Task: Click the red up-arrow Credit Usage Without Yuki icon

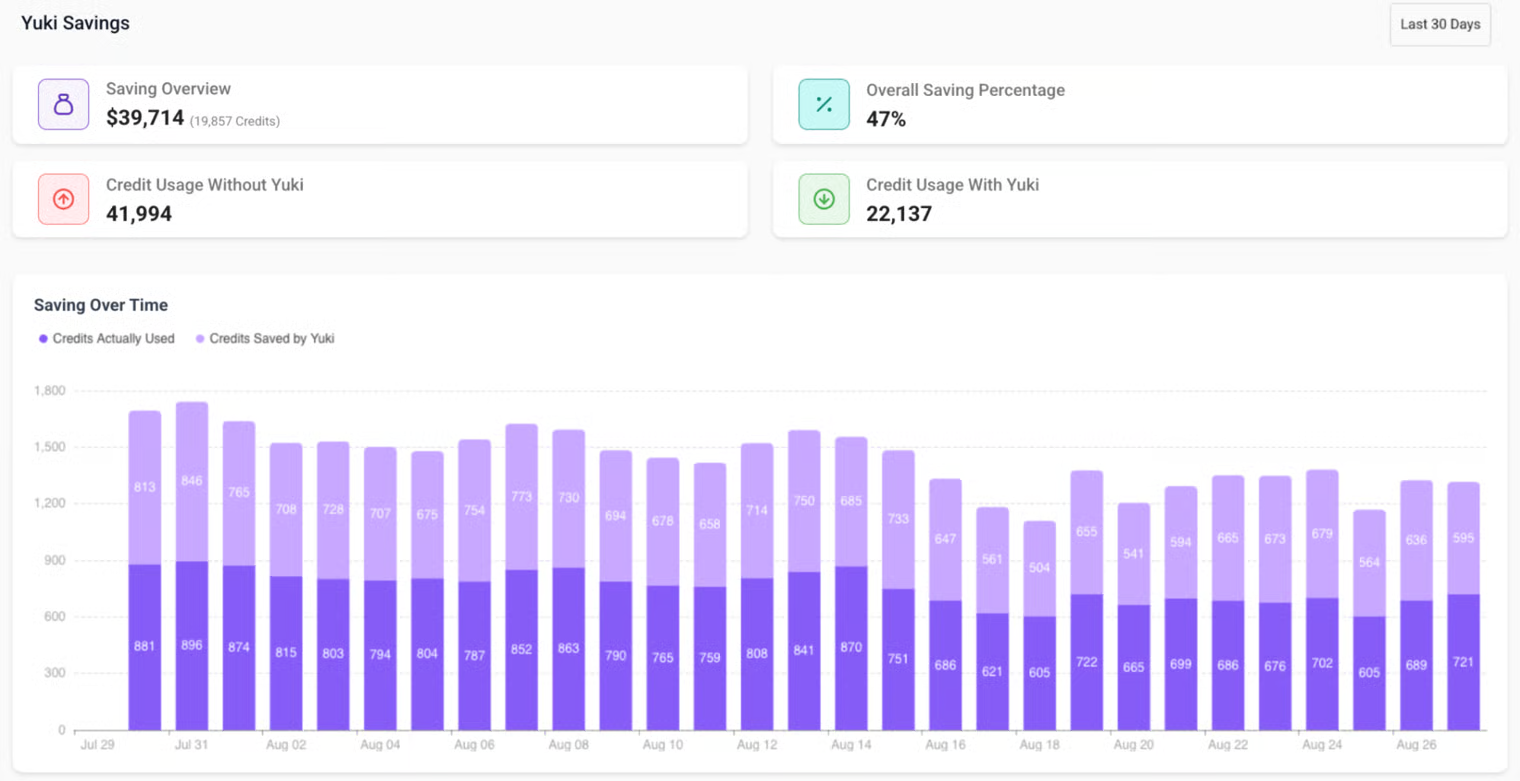Action: pos(63,199)
